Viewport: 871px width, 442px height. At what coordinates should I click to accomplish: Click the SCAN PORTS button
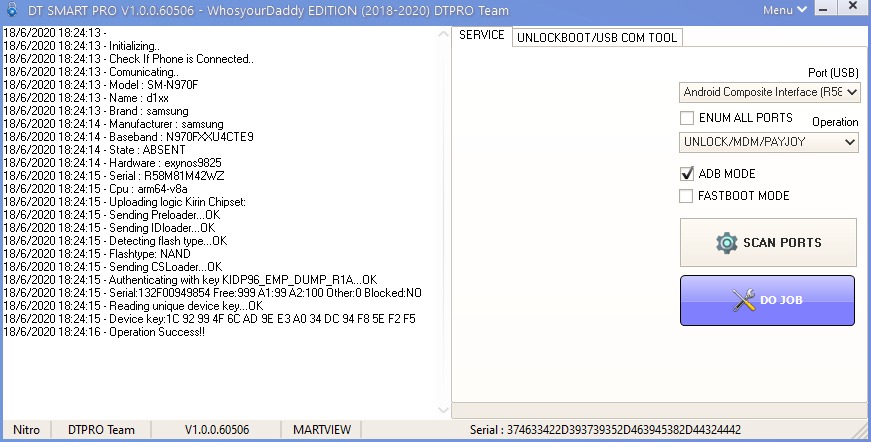[768, 243]
